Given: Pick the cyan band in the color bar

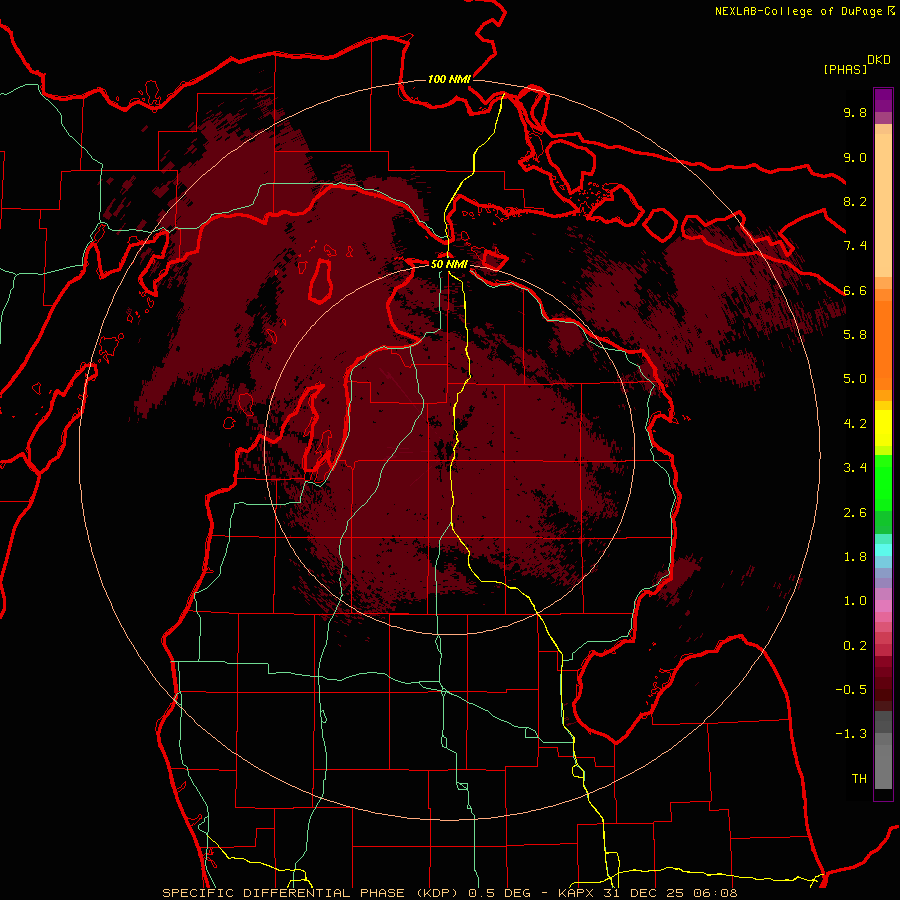Looking at the screenshot, I should [x=883, y=549].
